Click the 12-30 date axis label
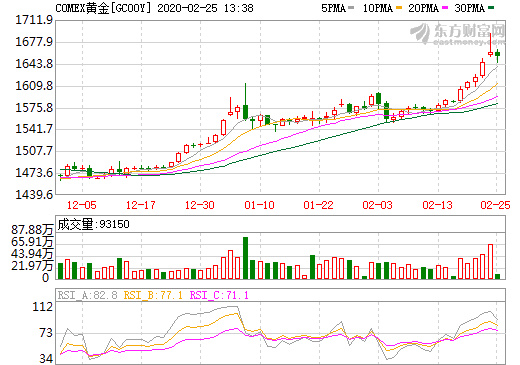This screenshot has height=365, width=520. pyautogui.click(x=200, y=205)
